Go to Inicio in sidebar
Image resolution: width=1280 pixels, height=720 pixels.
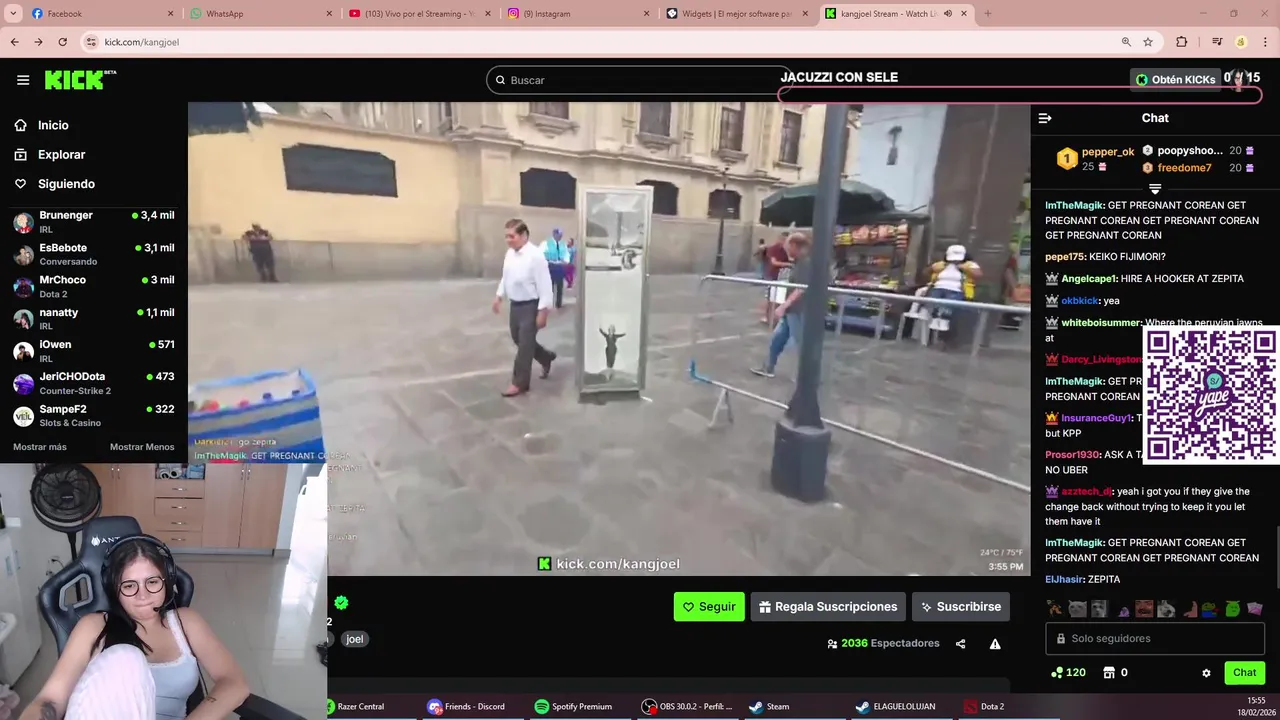click(53, 125)
